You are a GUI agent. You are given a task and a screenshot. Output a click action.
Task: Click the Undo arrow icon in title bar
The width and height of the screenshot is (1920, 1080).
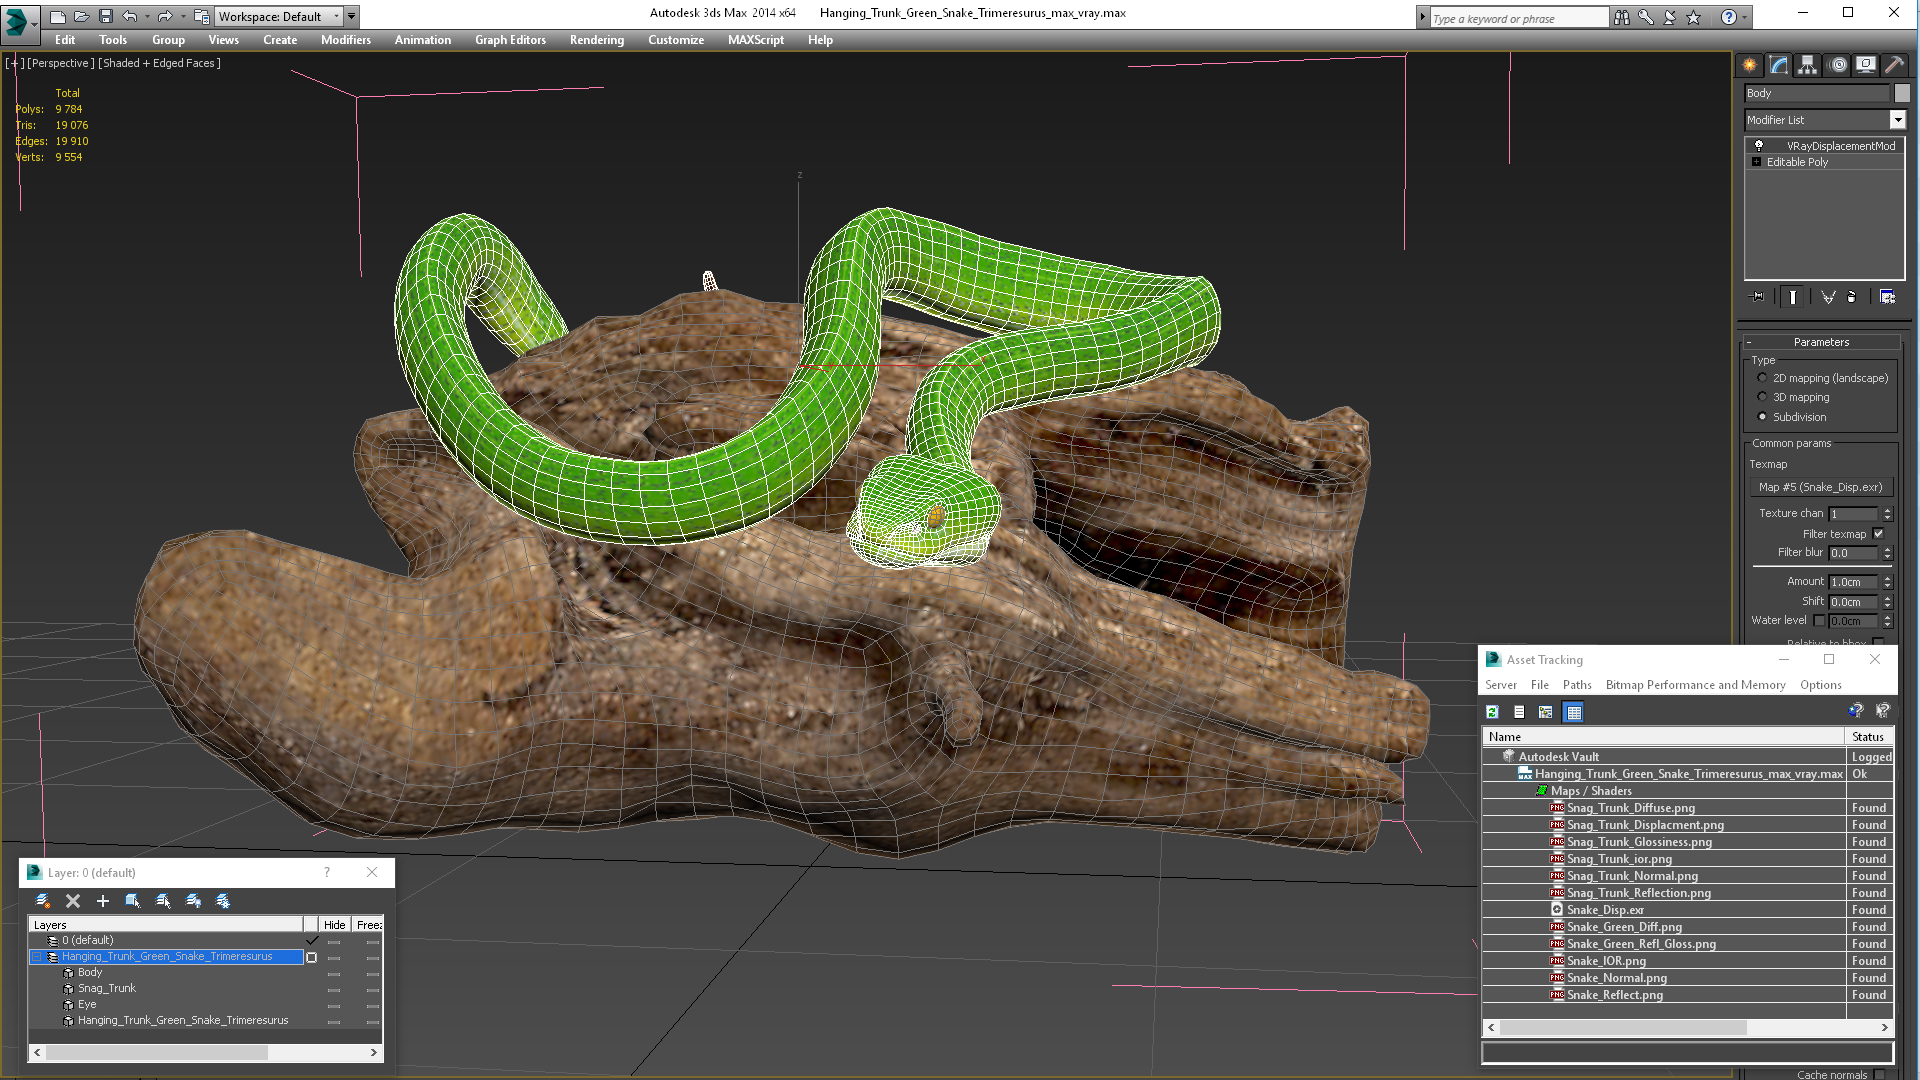(x=129, y=16)
